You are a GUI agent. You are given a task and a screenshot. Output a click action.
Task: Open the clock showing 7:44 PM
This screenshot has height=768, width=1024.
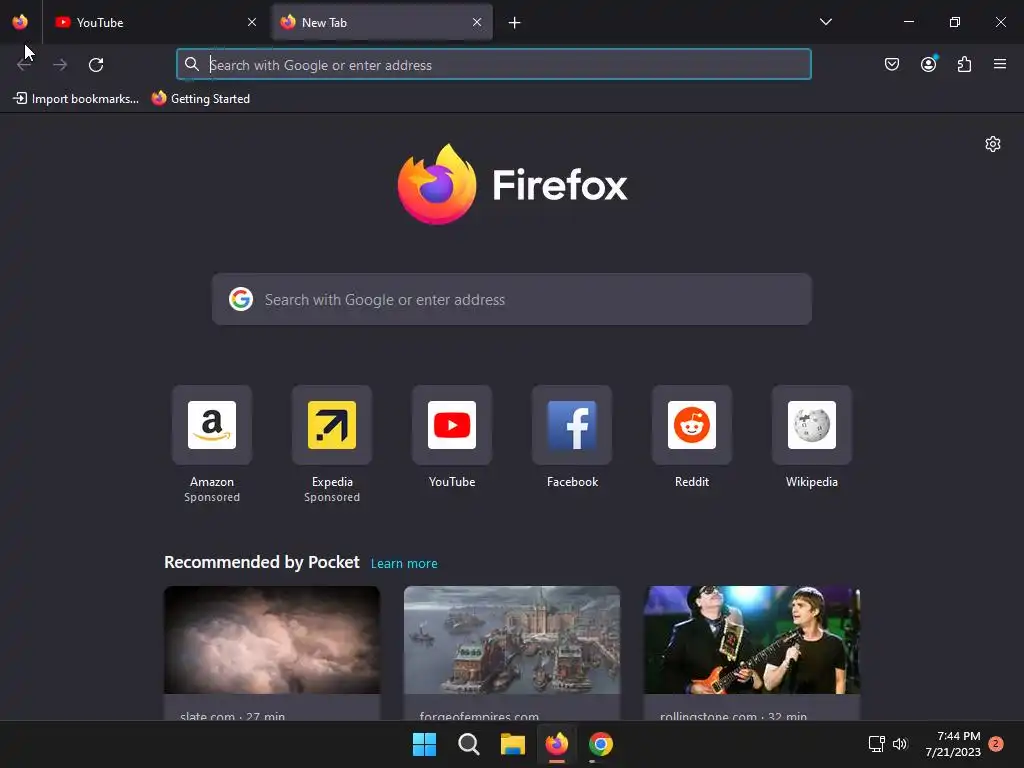tap(953, 744)
